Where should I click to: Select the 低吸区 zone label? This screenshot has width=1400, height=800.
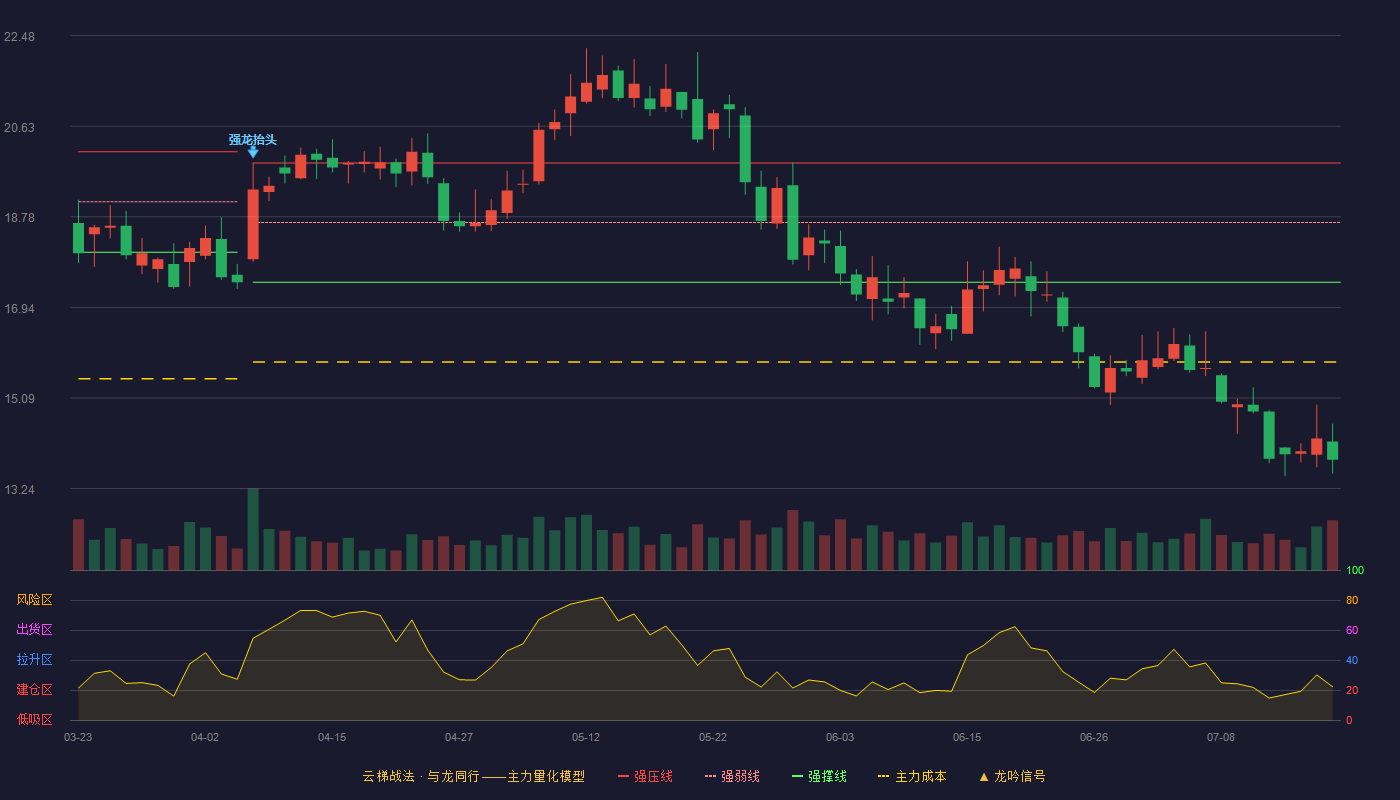(x=34, y=719)
